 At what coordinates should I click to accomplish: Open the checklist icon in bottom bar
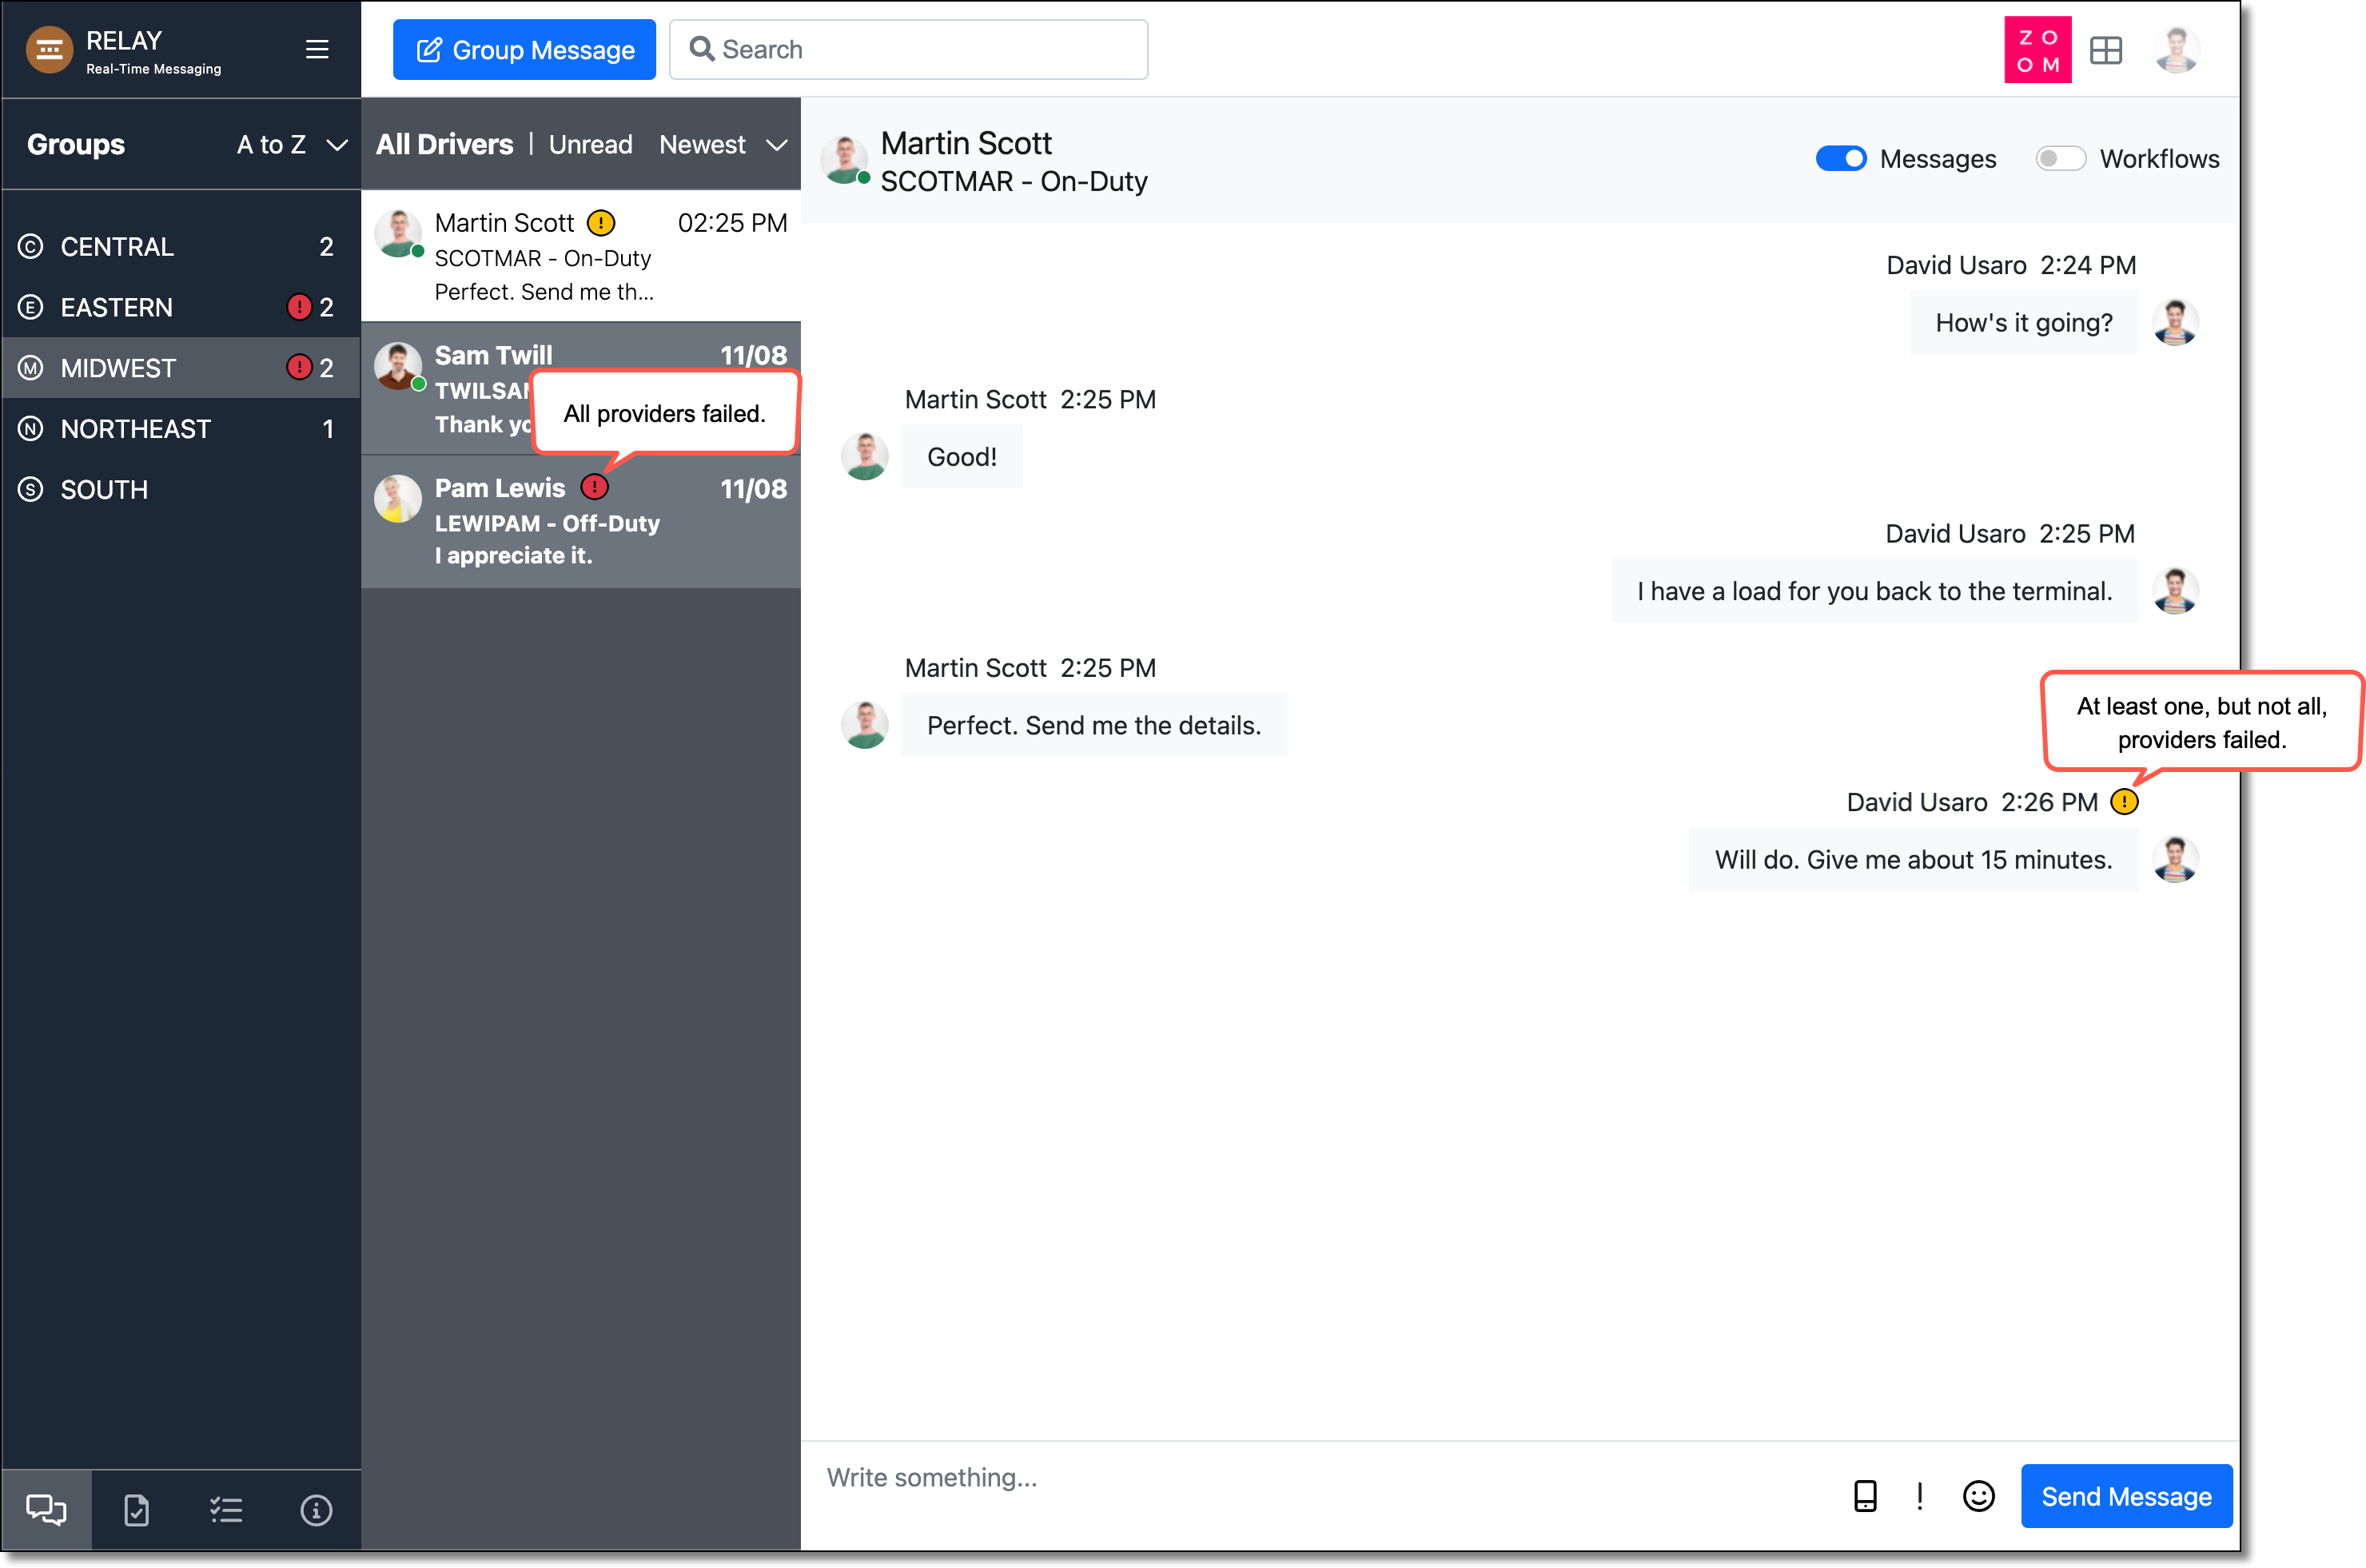pos(226,1510)
